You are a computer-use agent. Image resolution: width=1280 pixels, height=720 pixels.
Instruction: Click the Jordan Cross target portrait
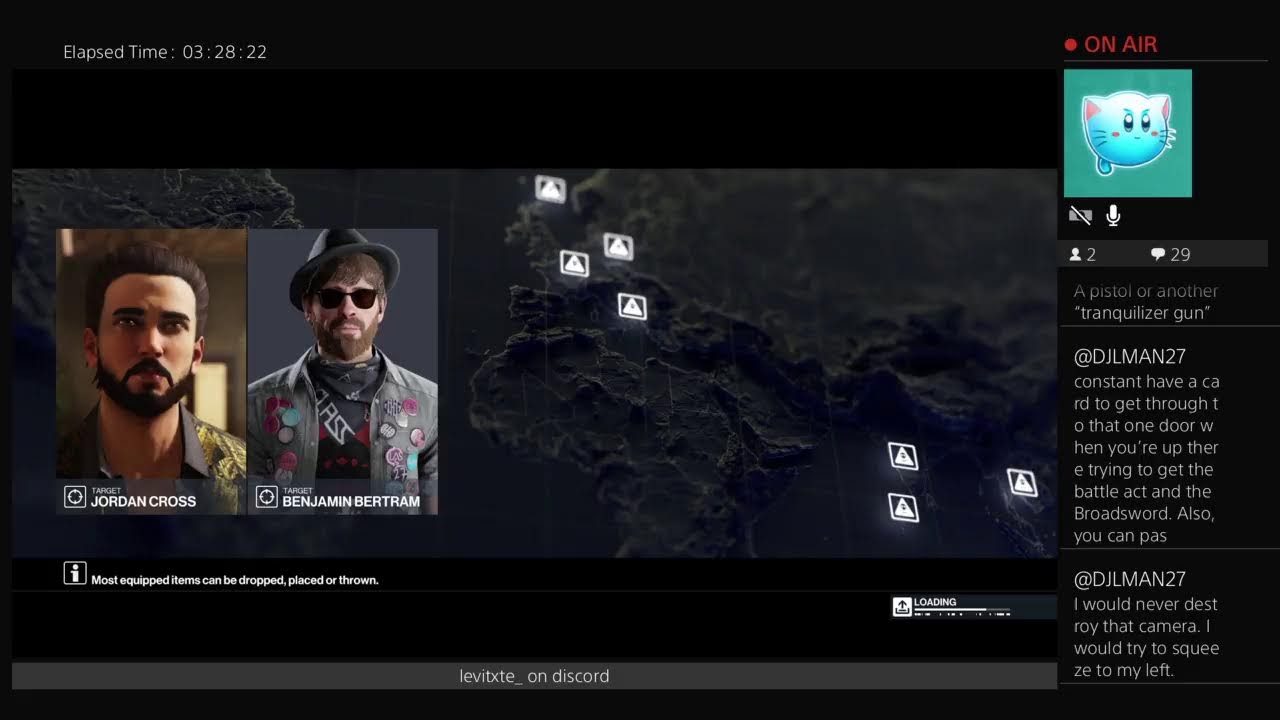[151, 371]
